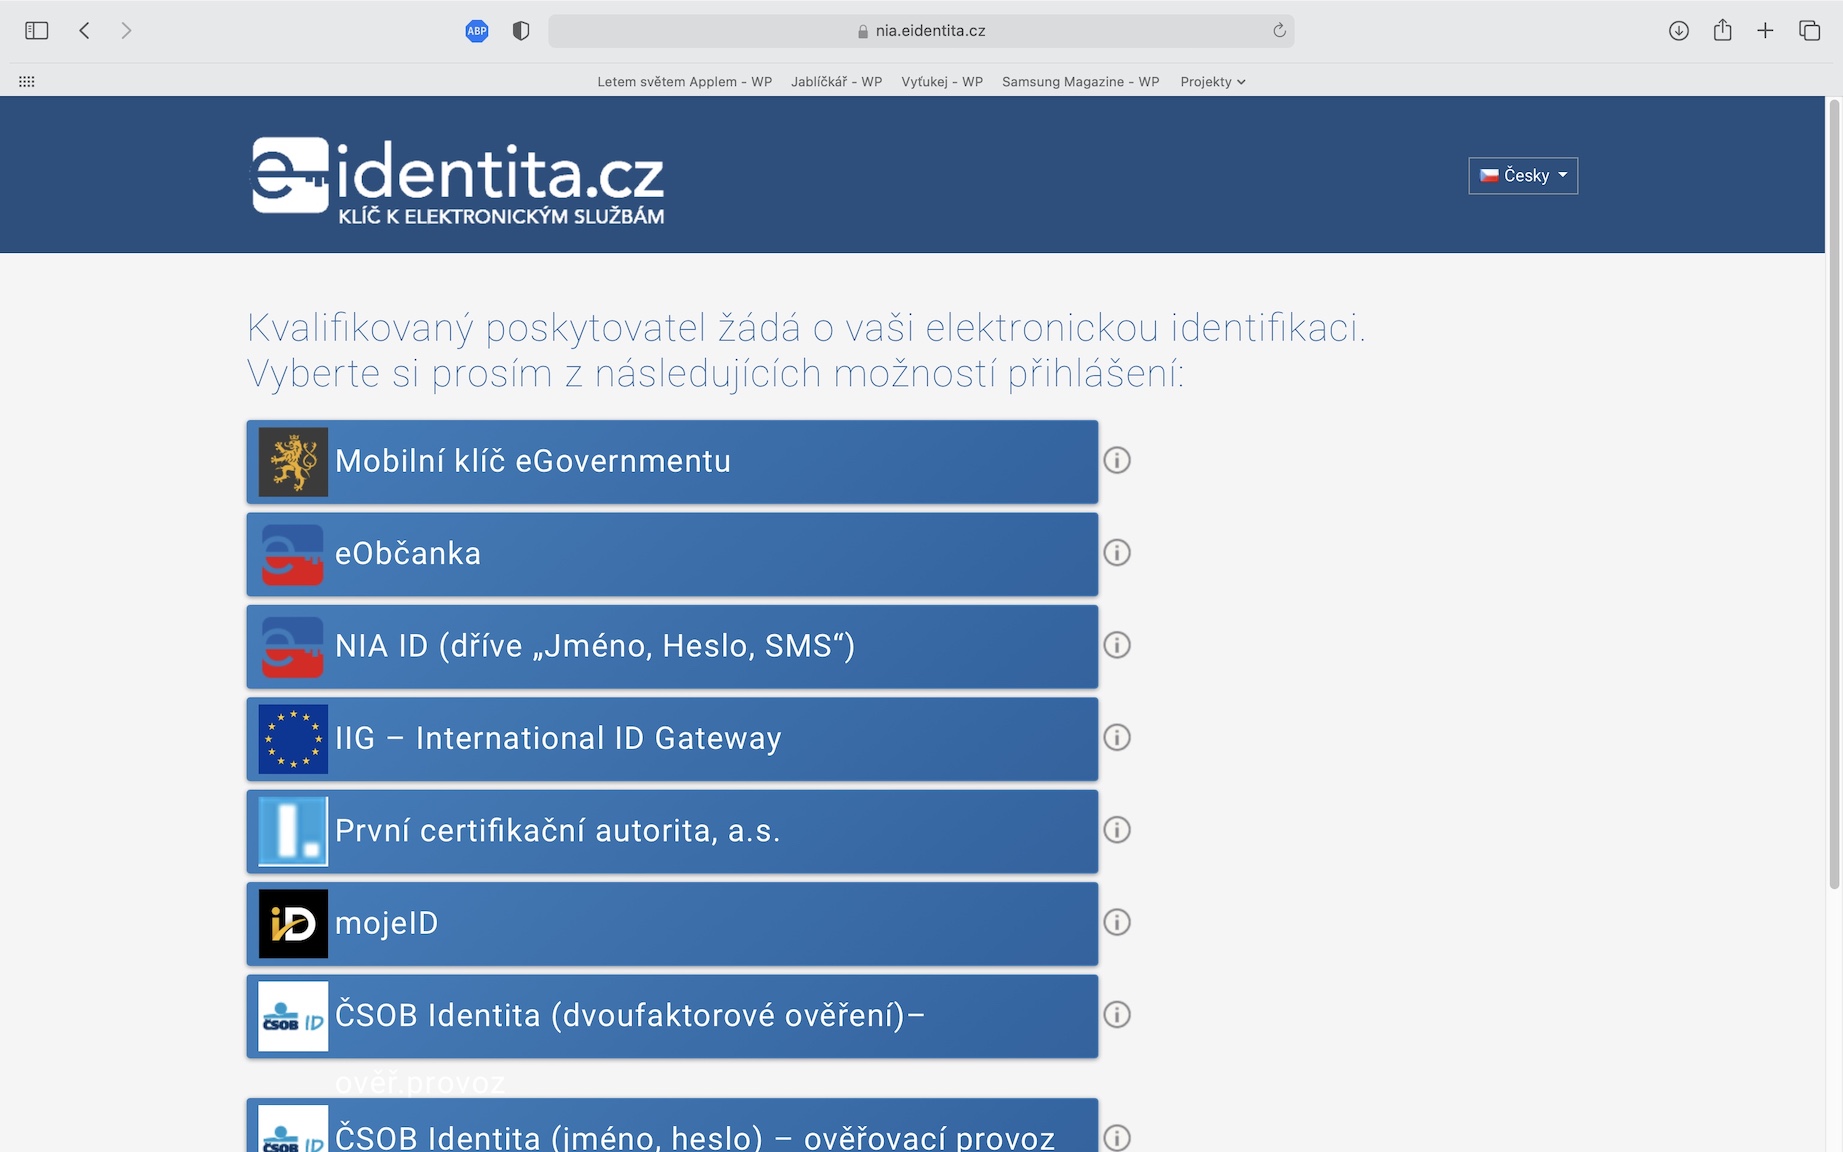1843x1152 pixels.
Task: Go forward to next page
Action: pos(126,31)
